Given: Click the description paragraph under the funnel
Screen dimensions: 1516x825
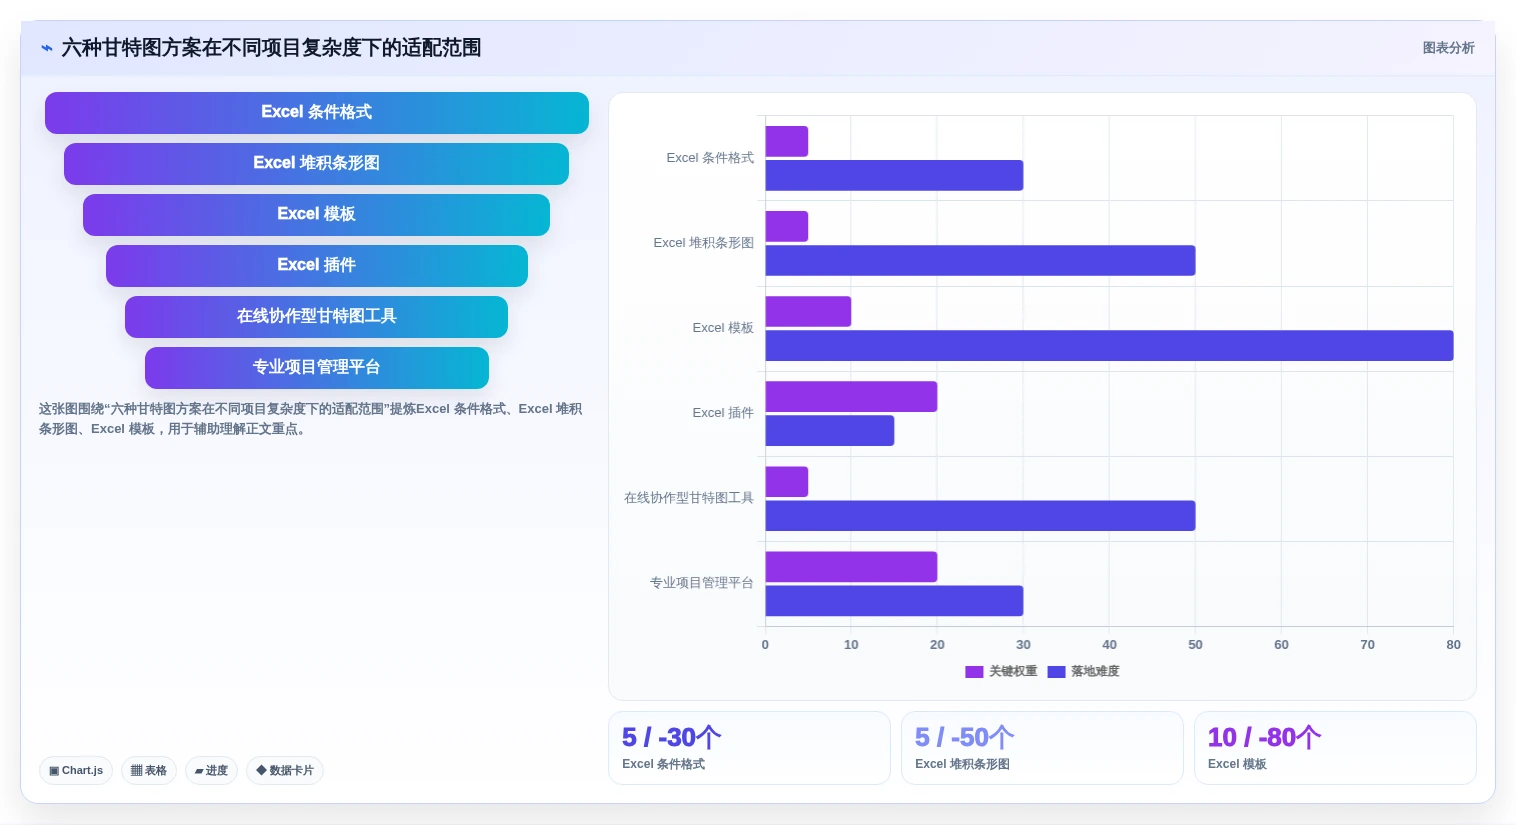Looking at the screenshot, I should click(311, 419).
